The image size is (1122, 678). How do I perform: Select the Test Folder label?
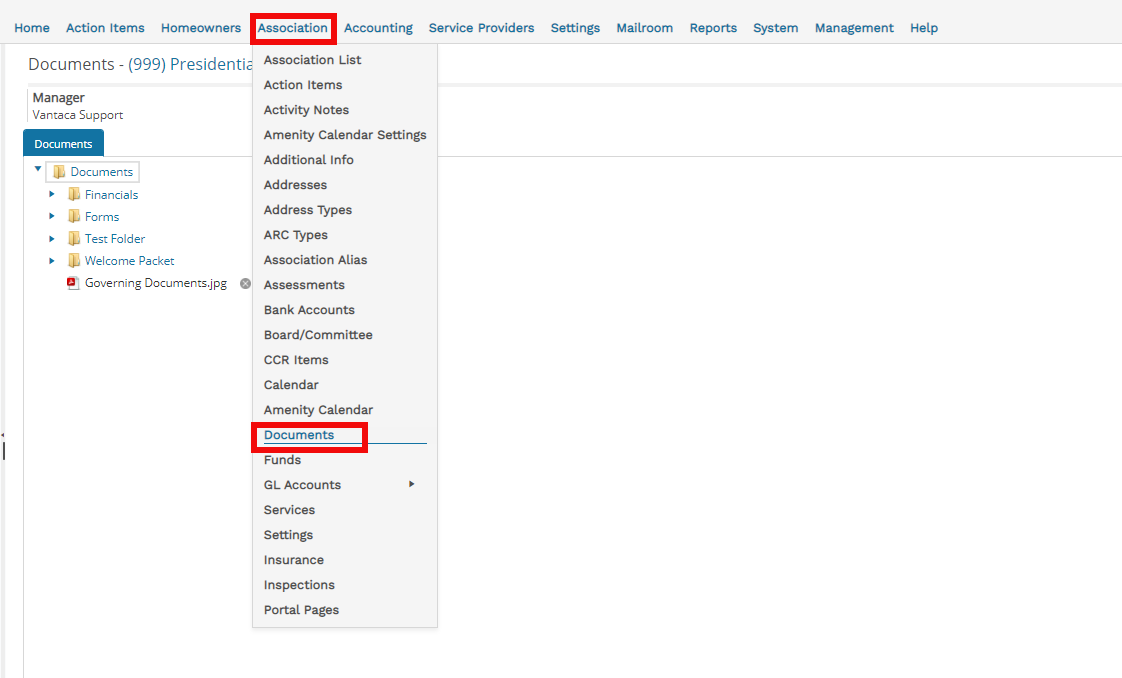115,239
